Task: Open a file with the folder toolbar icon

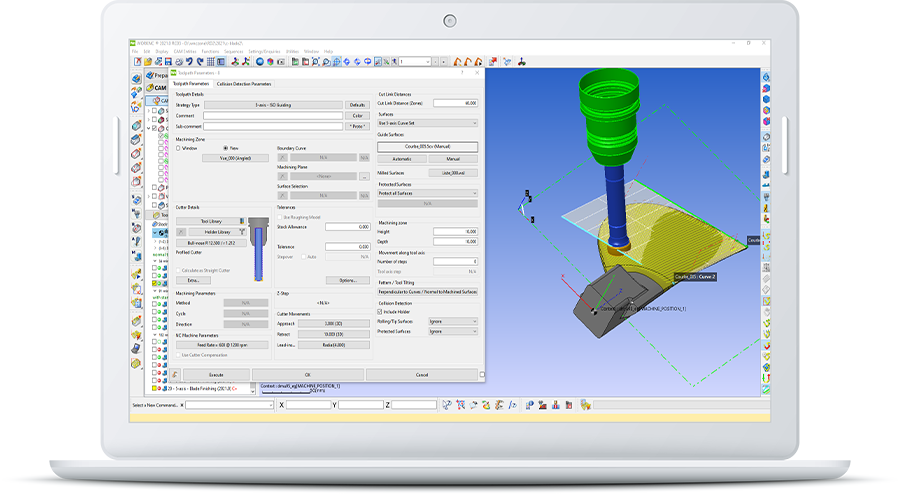Action: 148,61
